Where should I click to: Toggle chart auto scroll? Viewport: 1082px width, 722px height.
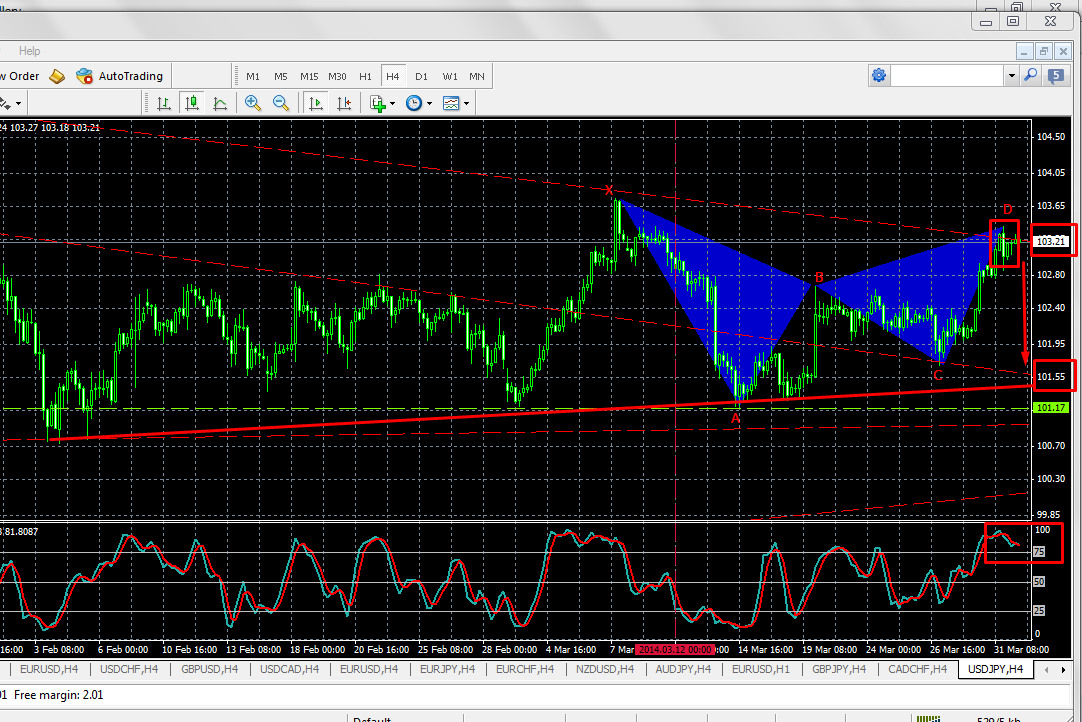click(x=316, y=104)
